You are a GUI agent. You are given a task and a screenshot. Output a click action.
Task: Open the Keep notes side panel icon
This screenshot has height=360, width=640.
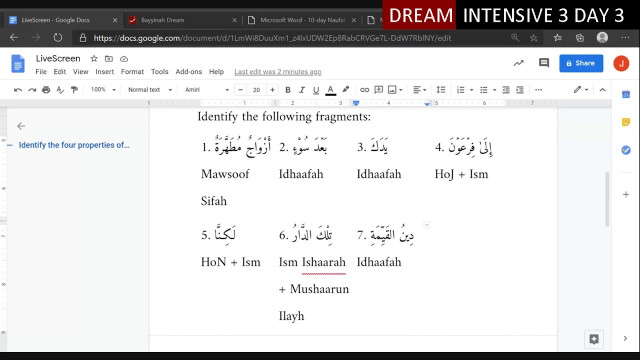click(x=626, y=122)
